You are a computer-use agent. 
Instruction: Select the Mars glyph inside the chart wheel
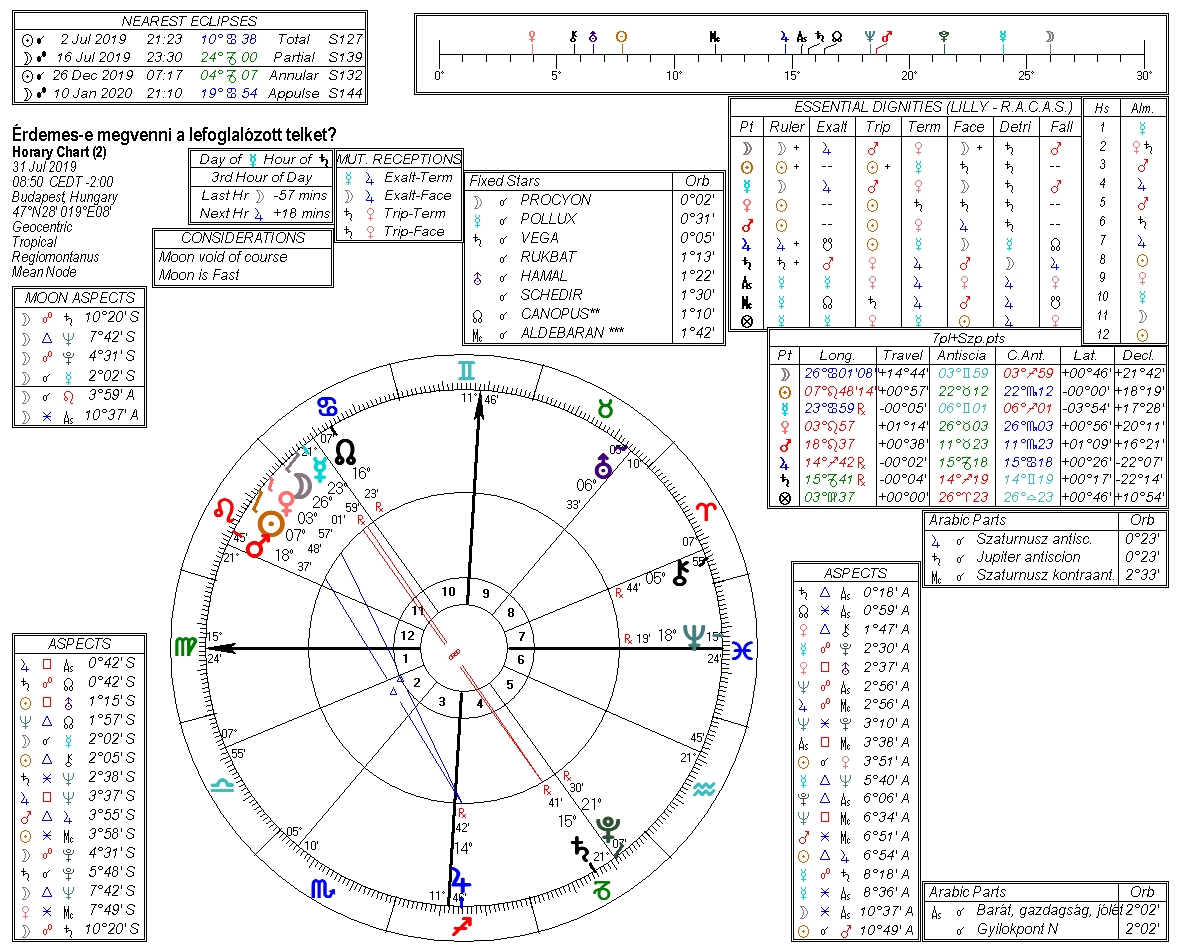pyautogui.click(x=255, y=547)
